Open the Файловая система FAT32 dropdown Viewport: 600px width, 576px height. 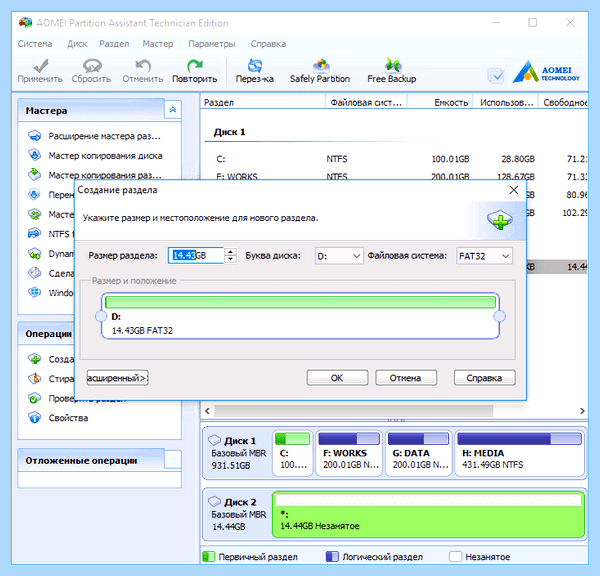pos(484,256)
